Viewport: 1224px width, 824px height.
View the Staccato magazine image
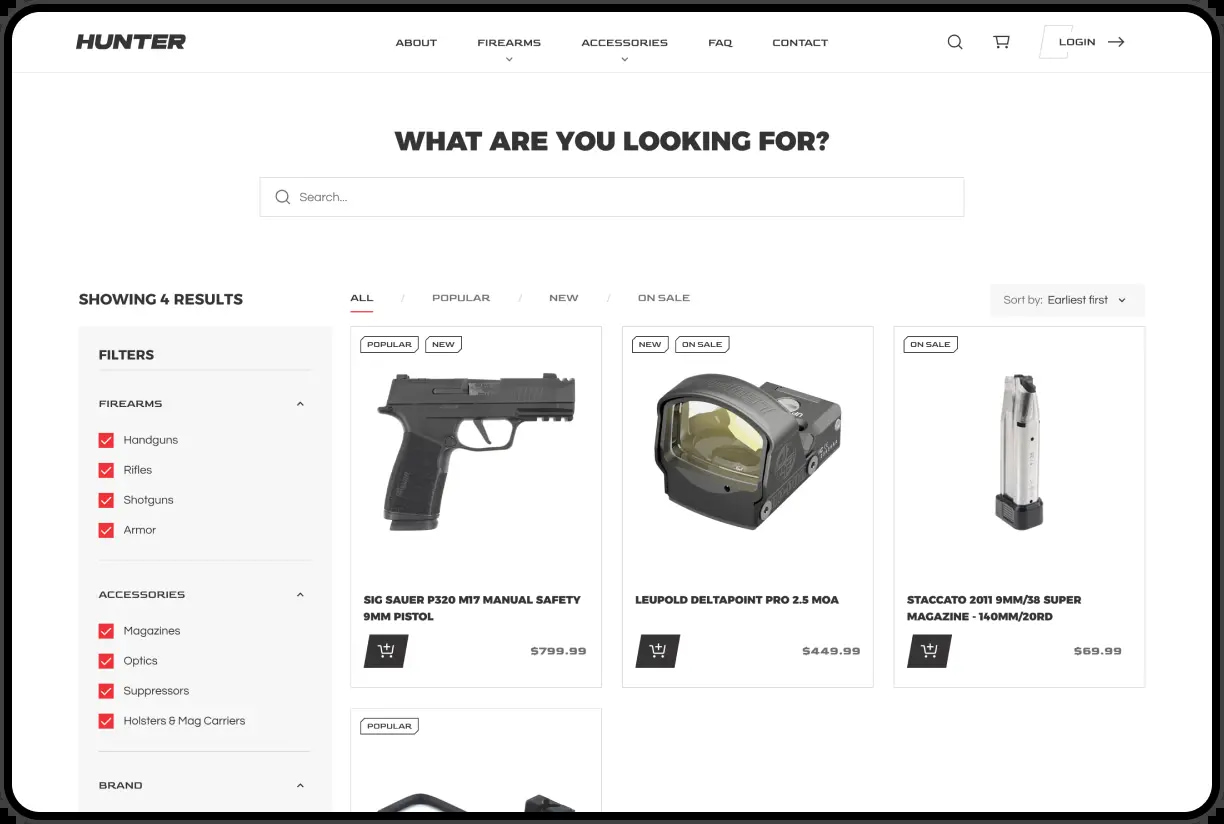pos(1019,451)
